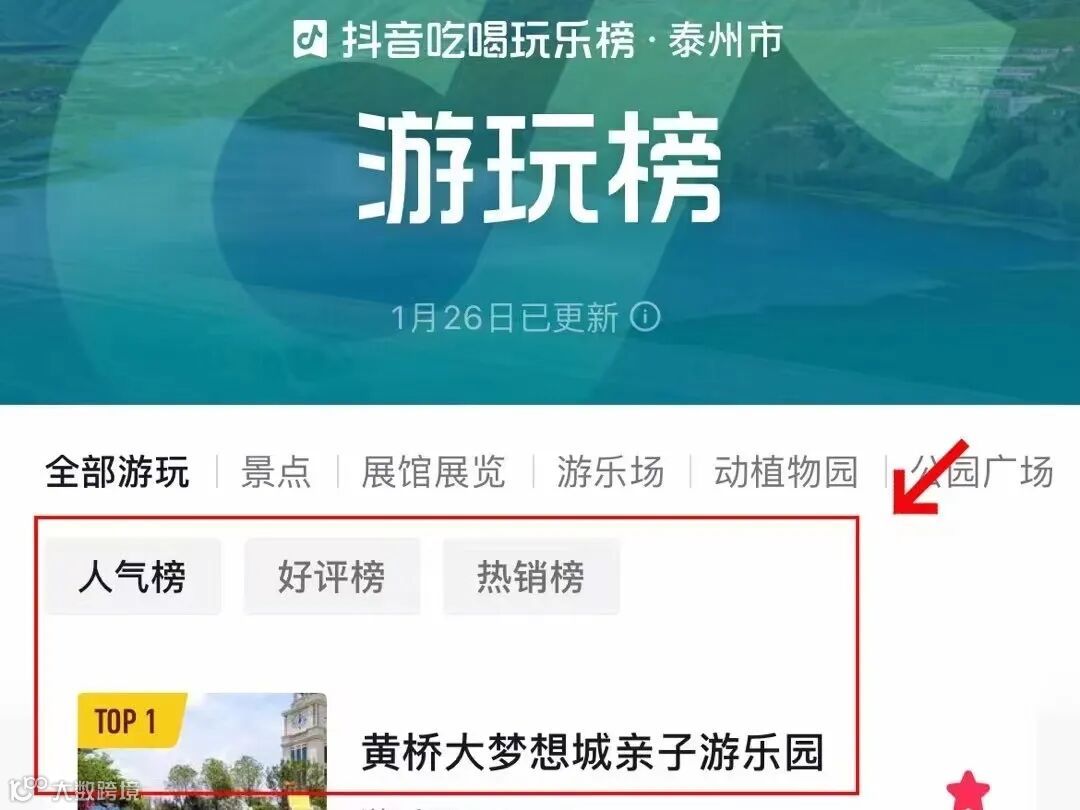
Task: Tap the red star favorite icon
Action: (967, 790)
